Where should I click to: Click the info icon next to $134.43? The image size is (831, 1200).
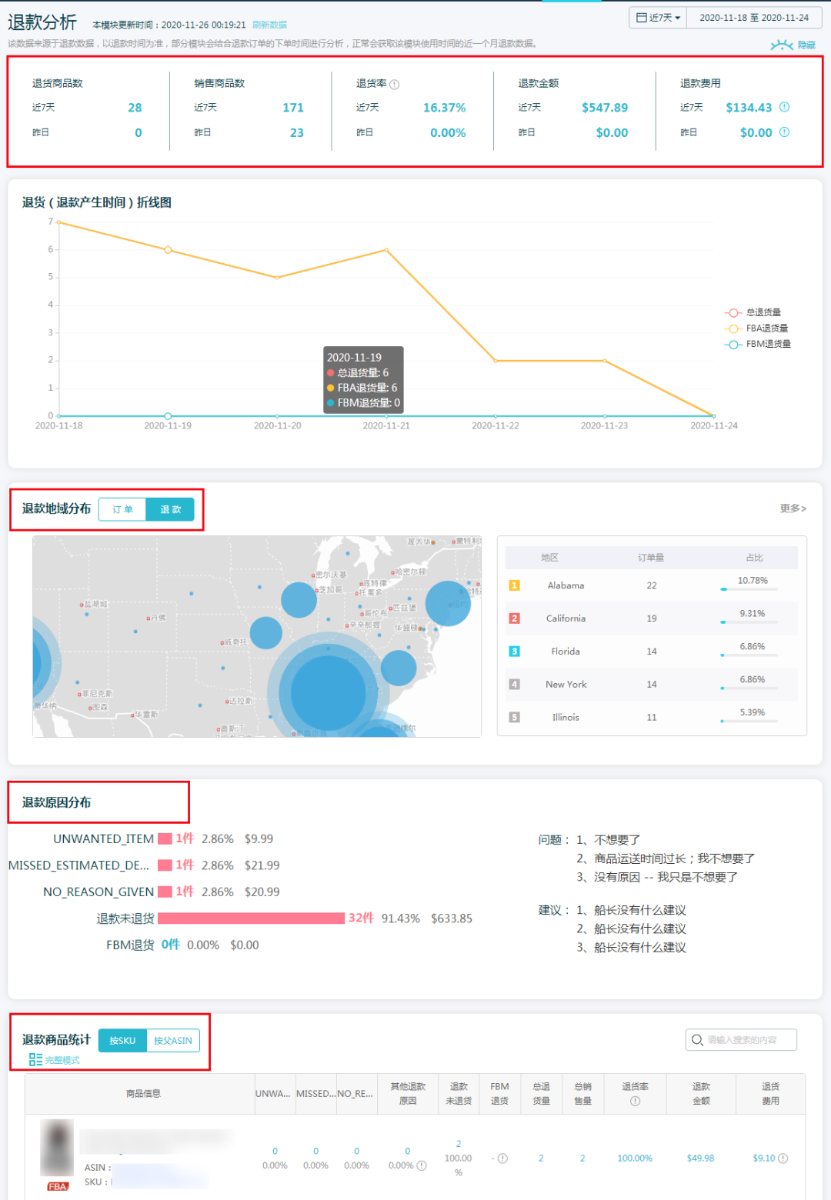click(784, 107)
